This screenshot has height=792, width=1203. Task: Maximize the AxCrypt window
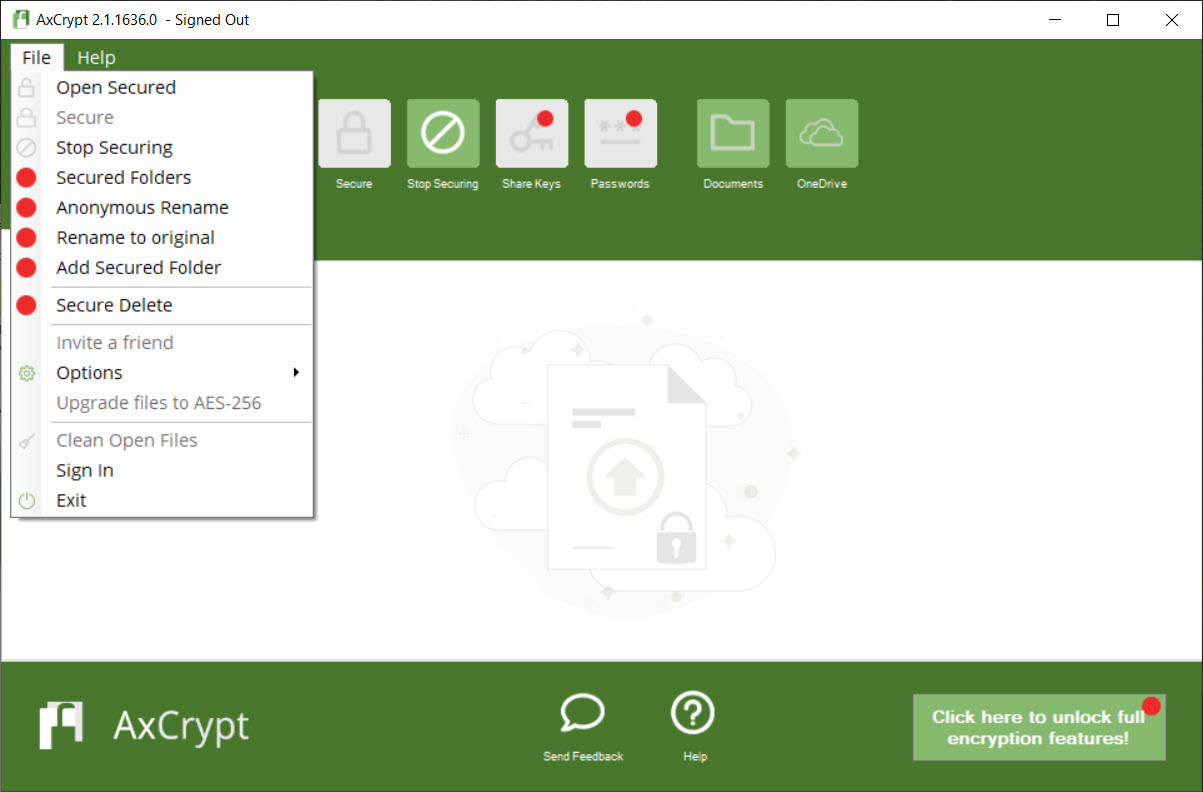(1113, 20)
